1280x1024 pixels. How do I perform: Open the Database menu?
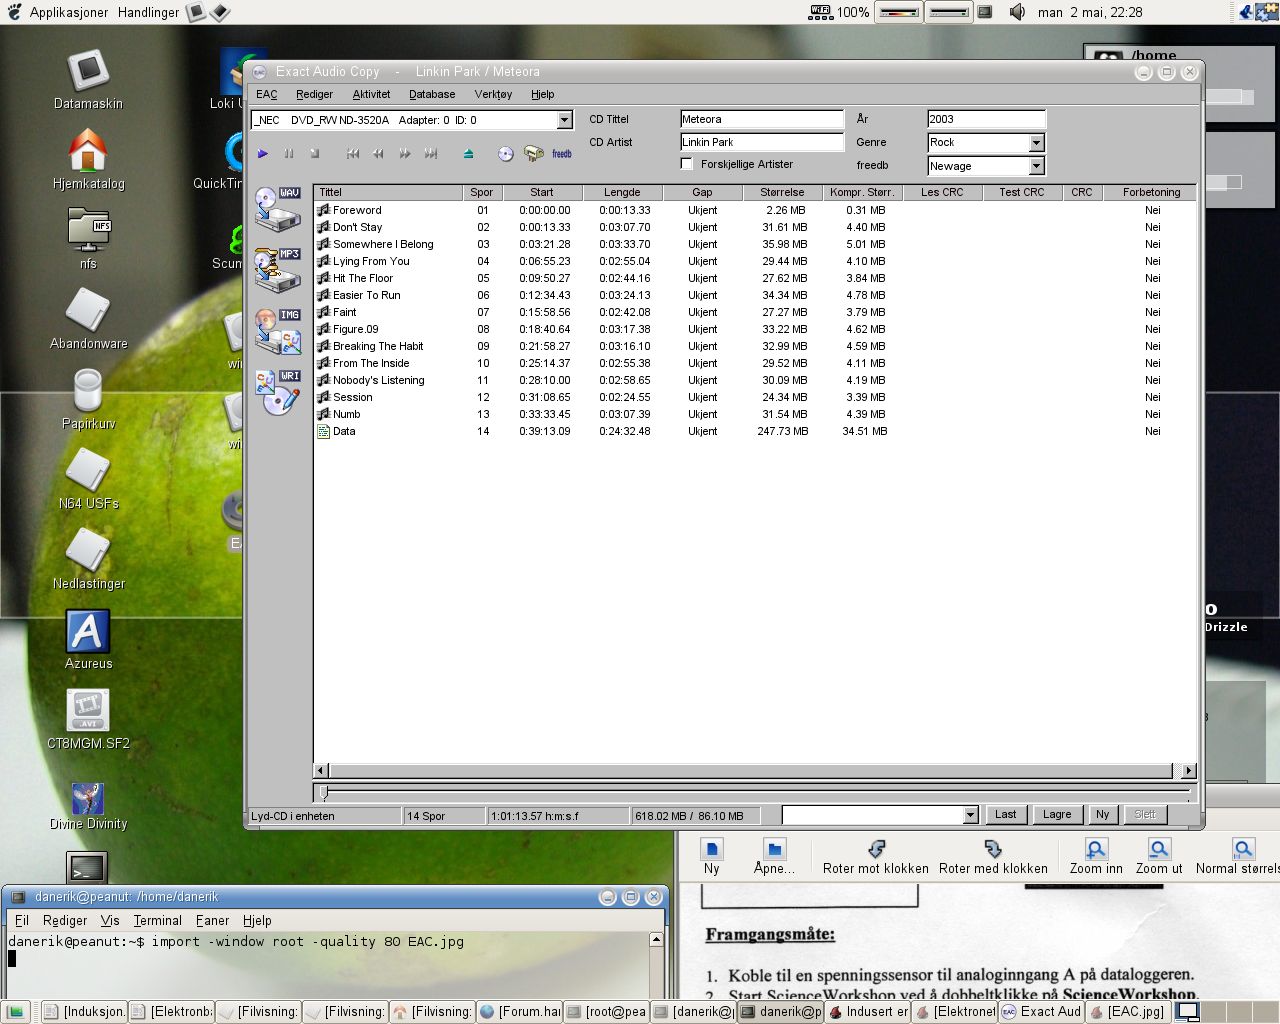point(432,94)
